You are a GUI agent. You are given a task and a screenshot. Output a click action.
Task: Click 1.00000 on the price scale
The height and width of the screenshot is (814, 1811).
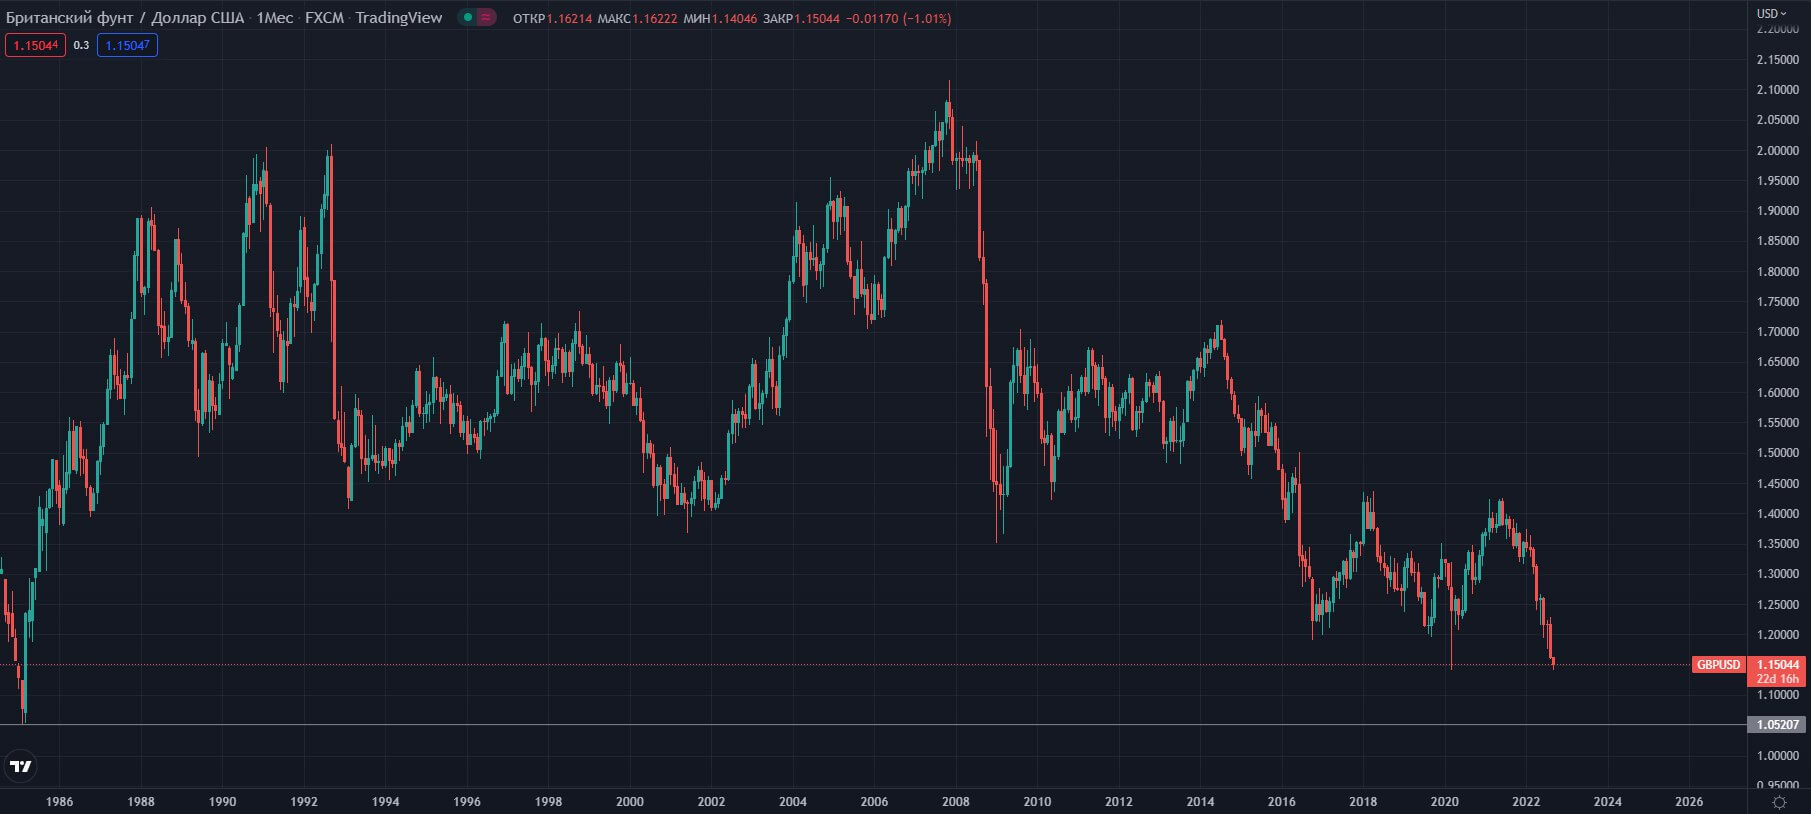click(1777, 755)
